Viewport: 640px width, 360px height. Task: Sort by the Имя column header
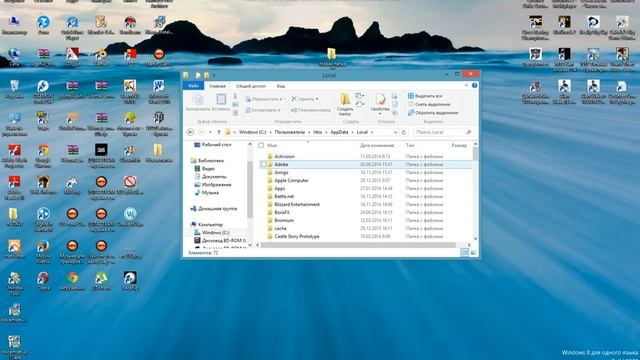coord(272,145)
